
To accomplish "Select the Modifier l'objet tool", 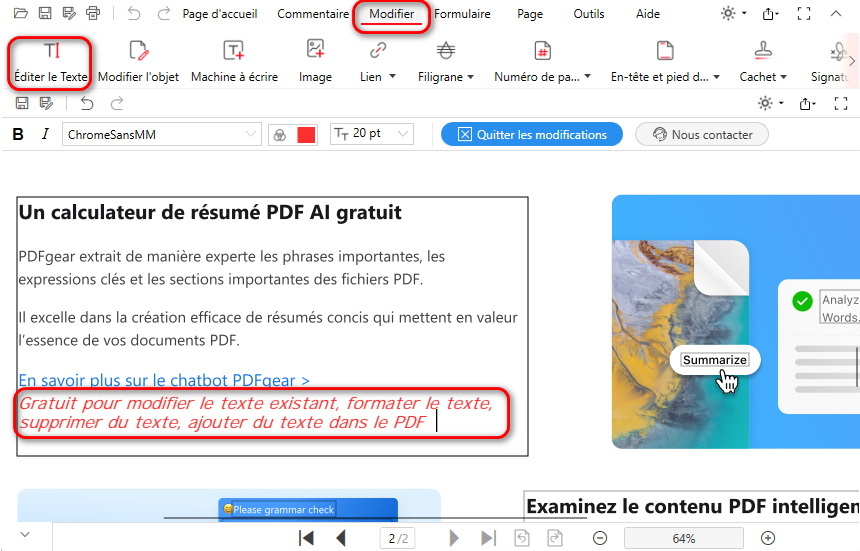I will 138,62.
